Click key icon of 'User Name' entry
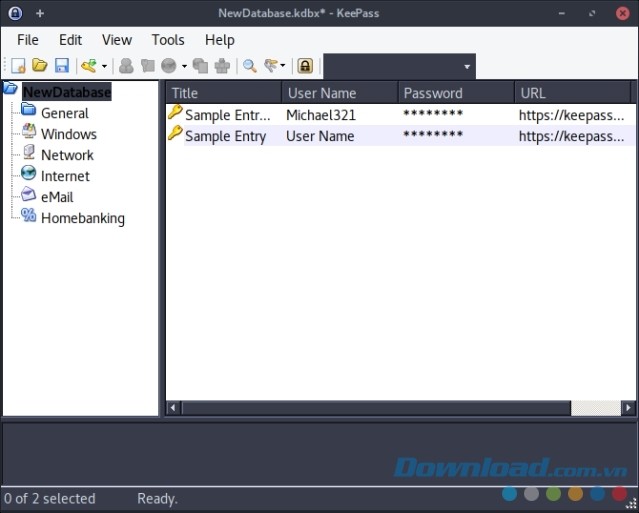Image resolution: width=639 pixels, height=513 pixels. coord(175,133)
